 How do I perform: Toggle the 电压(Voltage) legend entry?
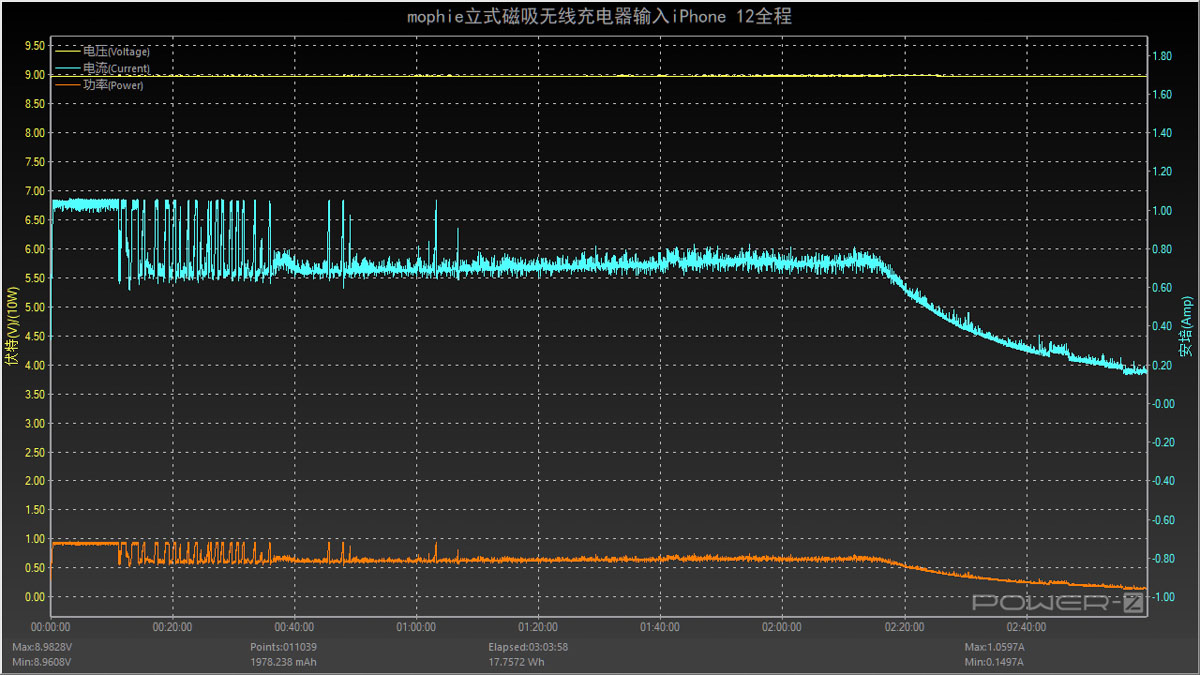[116, 51]
